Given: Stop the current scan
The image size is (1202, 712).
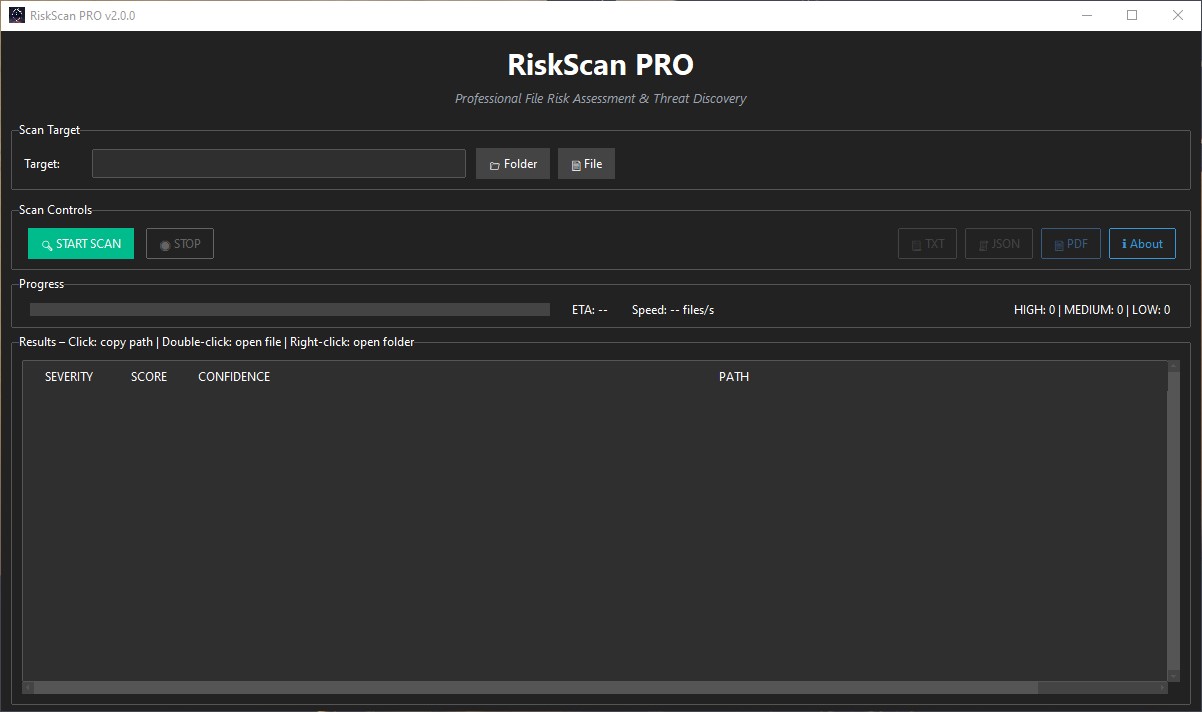Looking at the screenshot, I should click(x=180, y=243).
